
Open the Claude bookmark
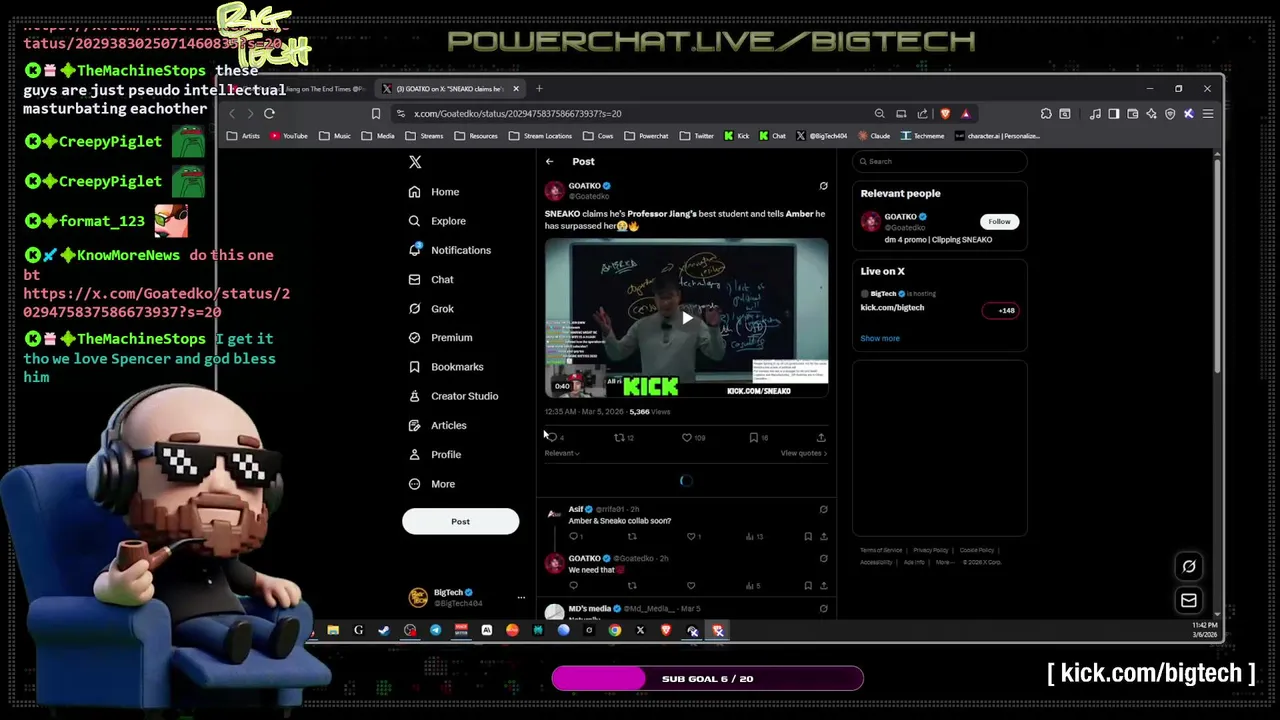[873, 136]
